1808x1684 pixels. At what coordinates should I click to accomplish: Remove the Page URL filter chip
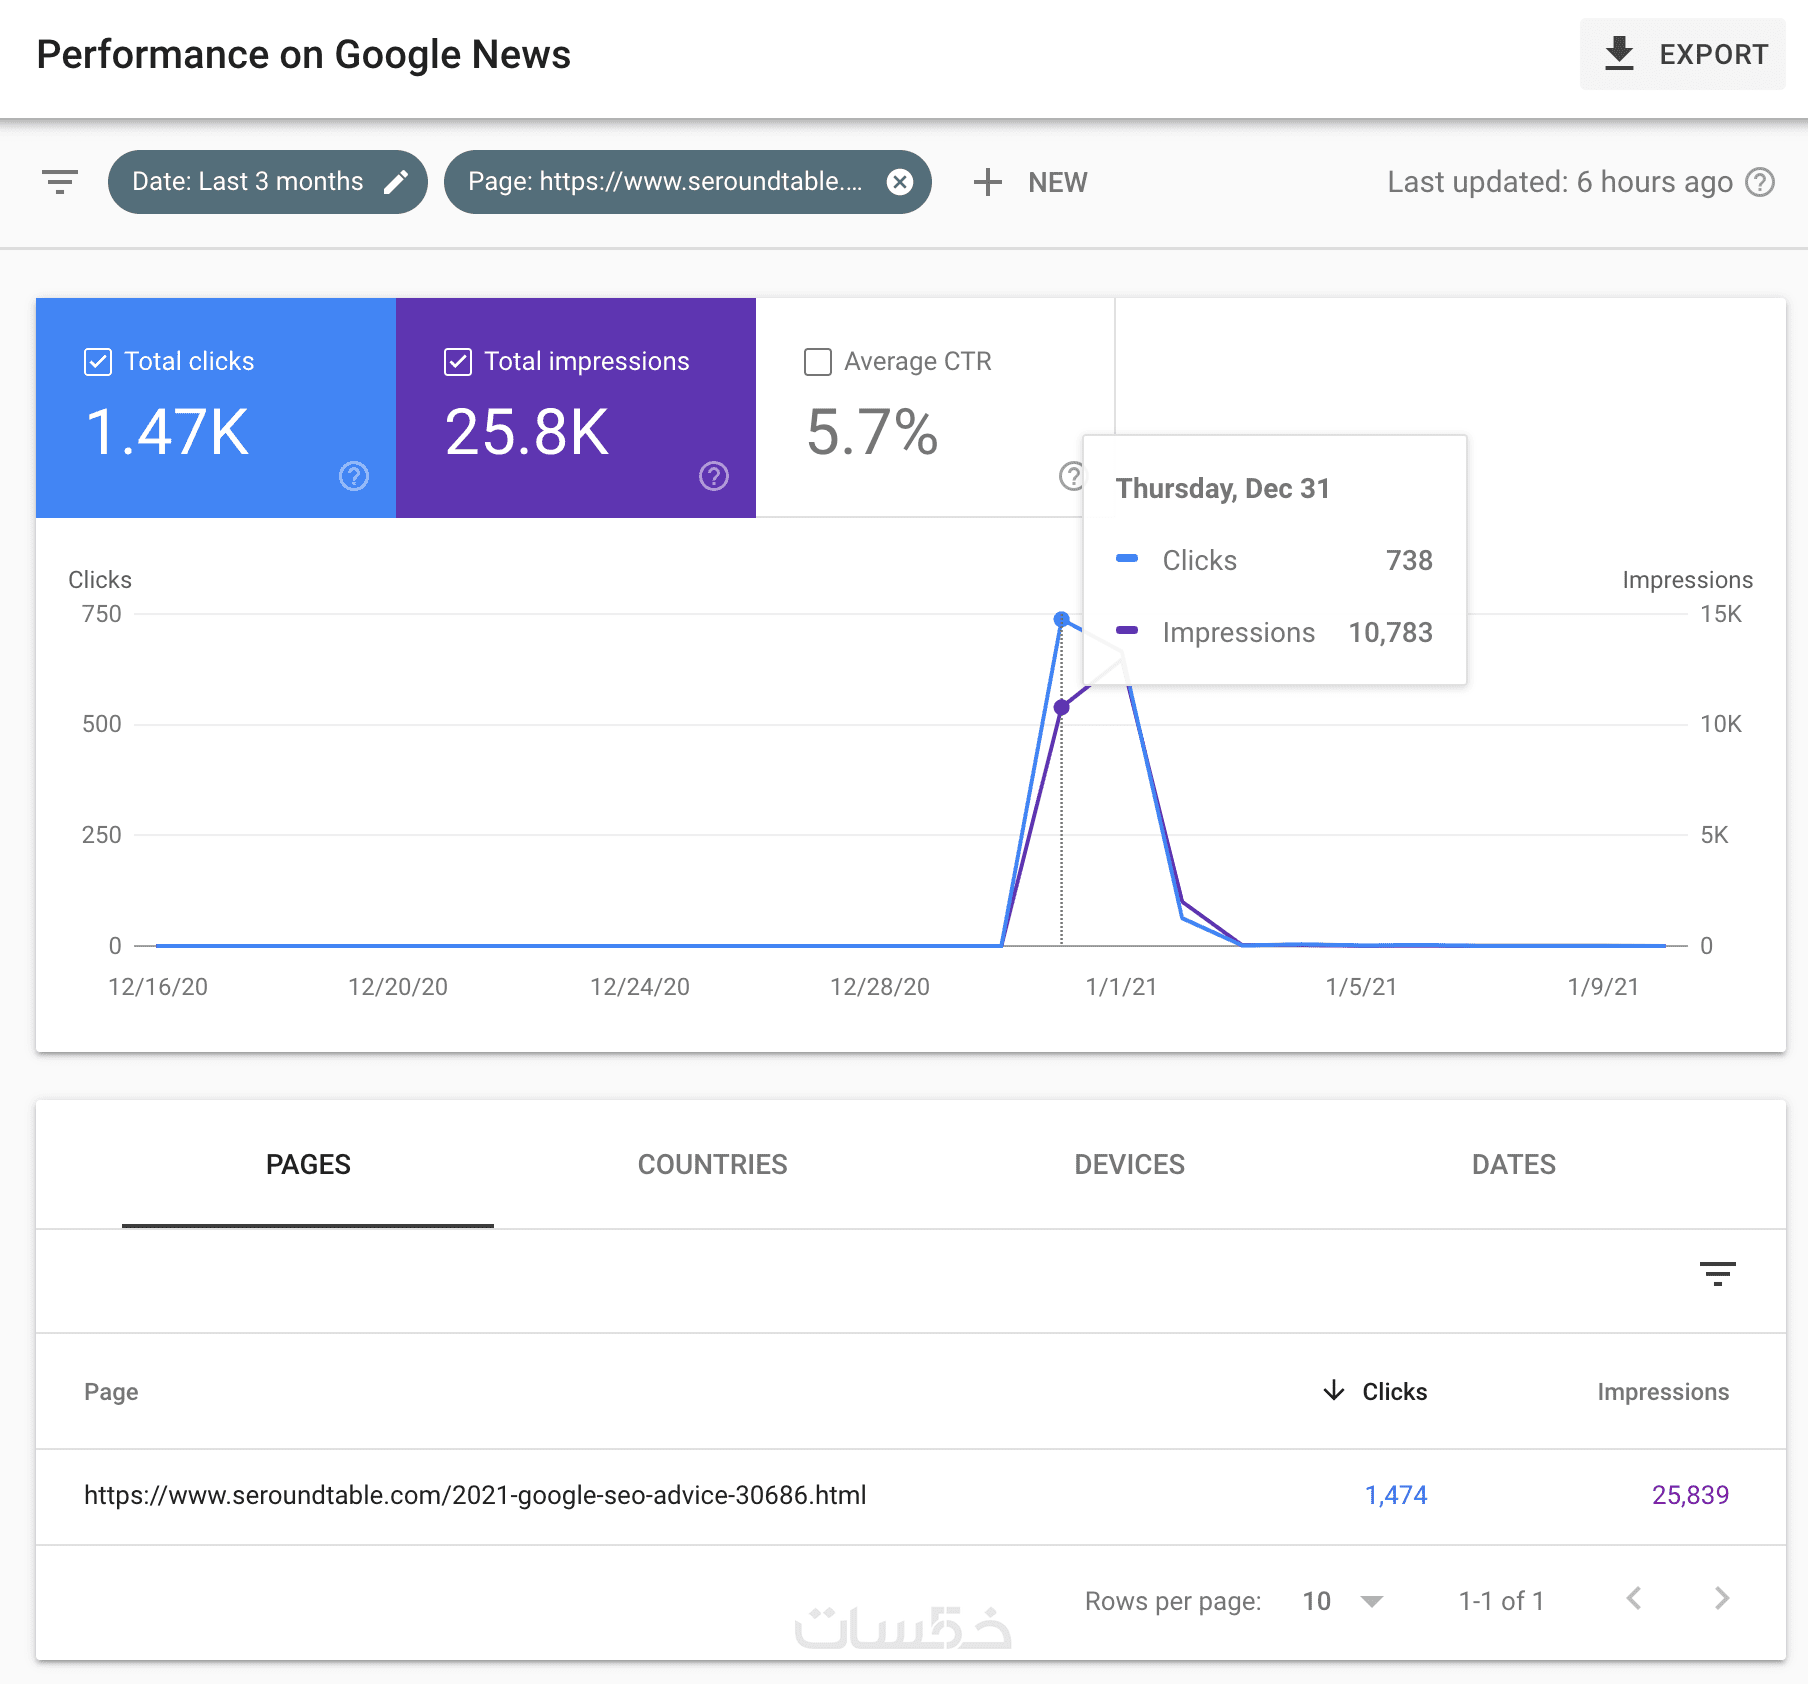[x=900, y=182]
